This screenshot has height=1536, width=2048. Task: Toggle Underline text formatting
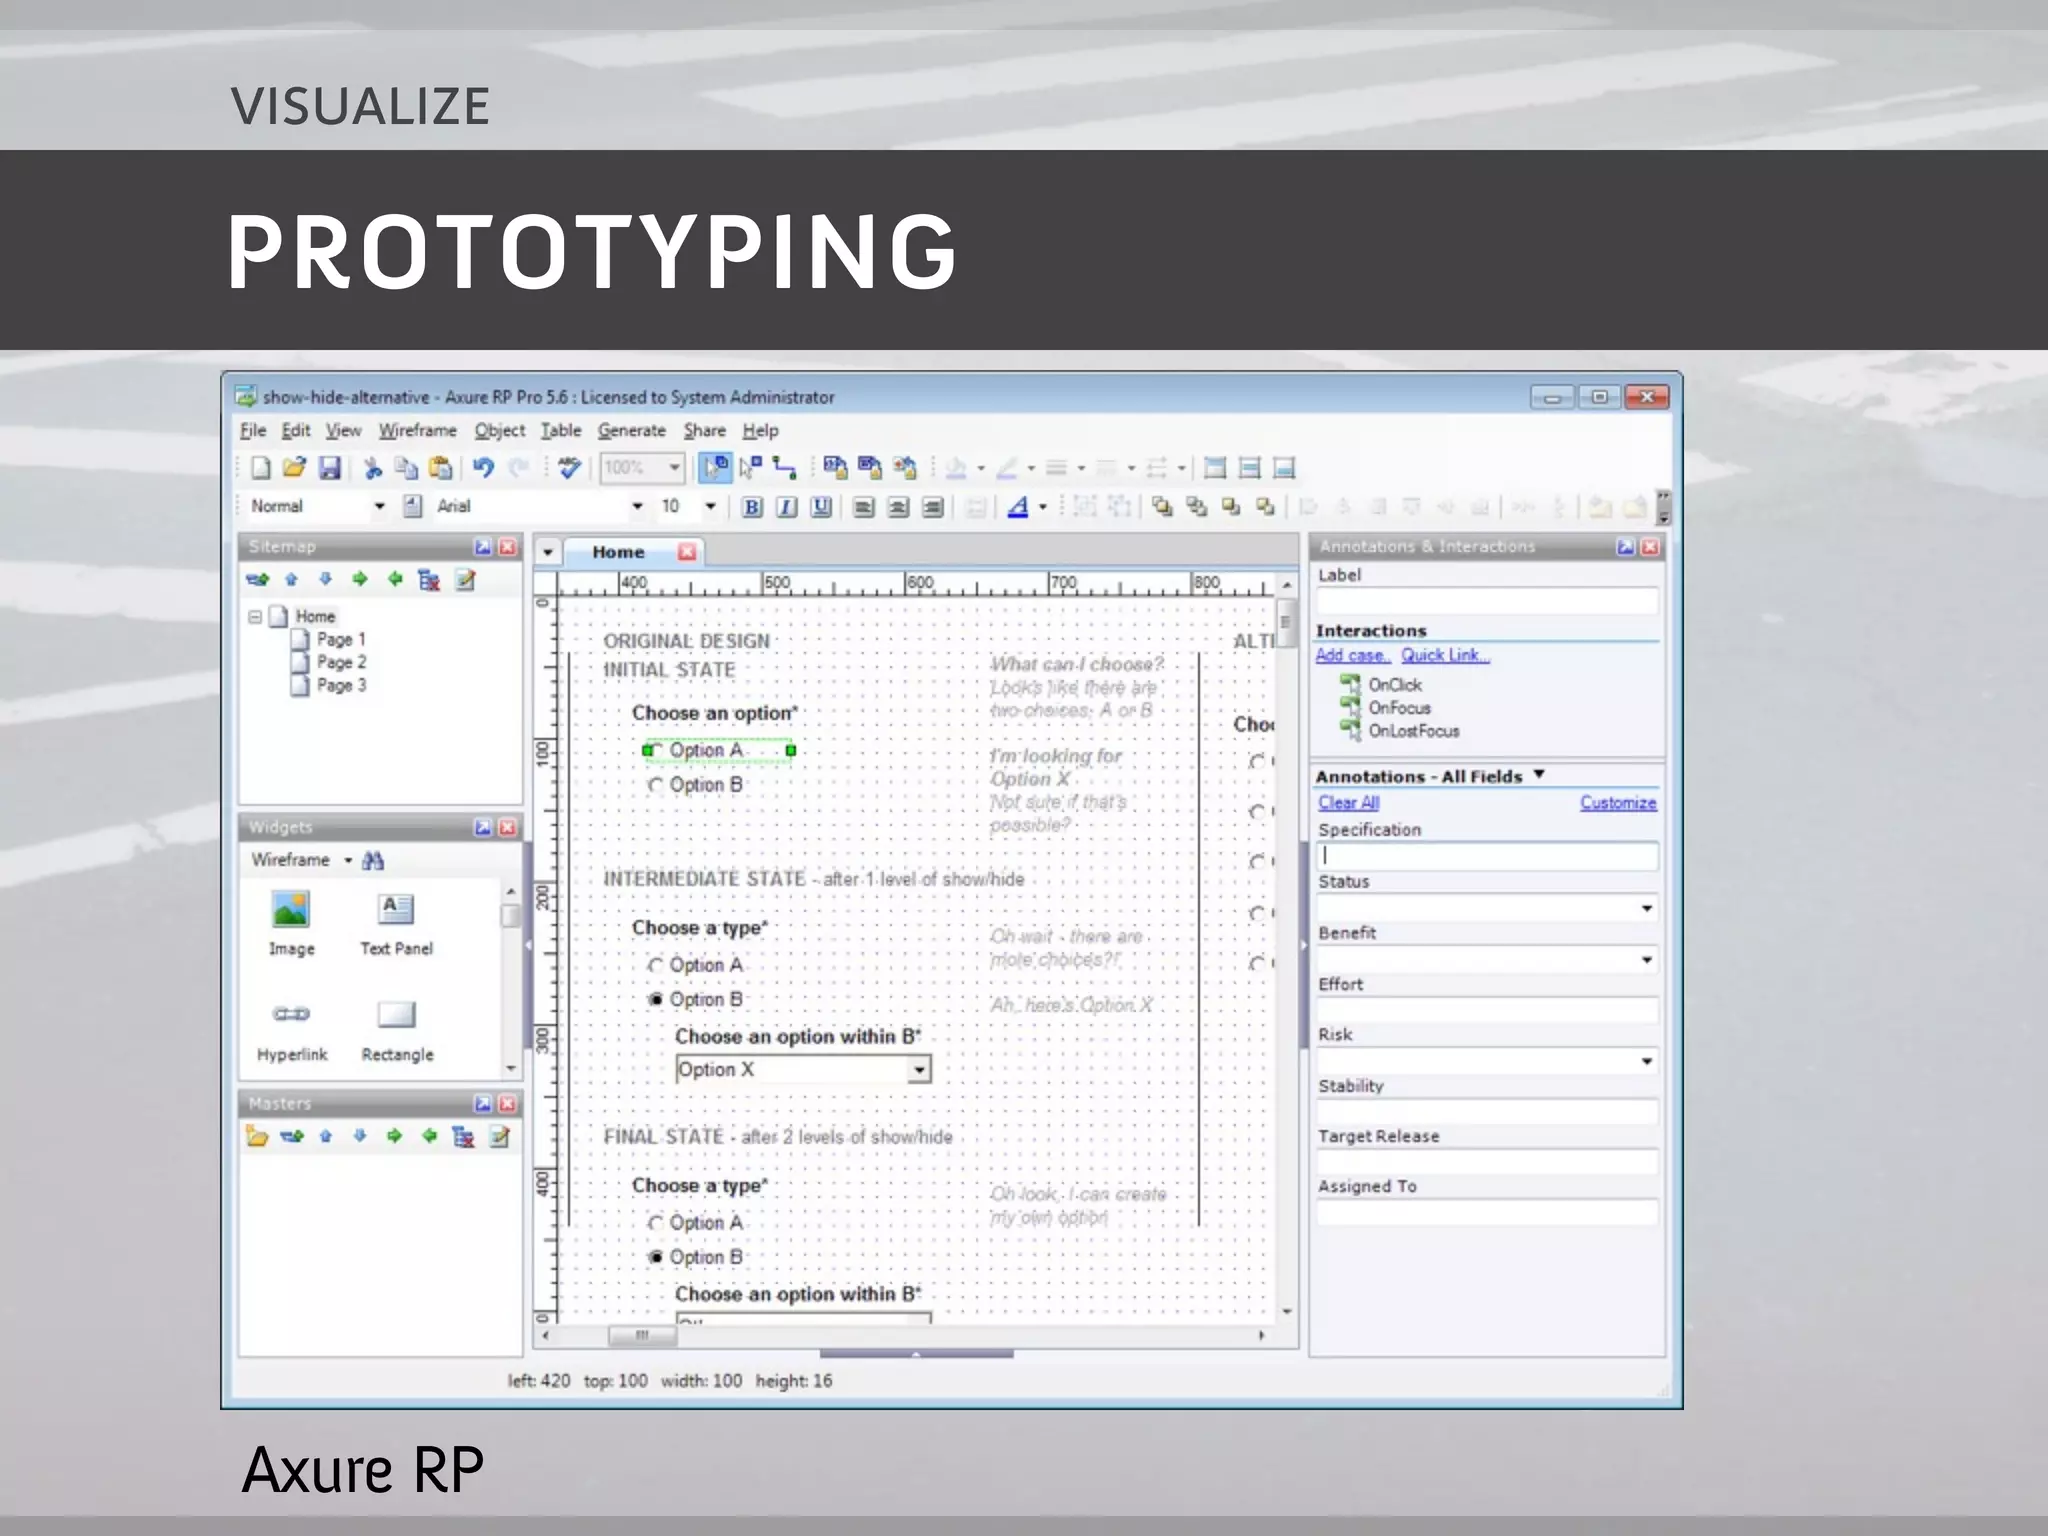(x=821, y=507)
